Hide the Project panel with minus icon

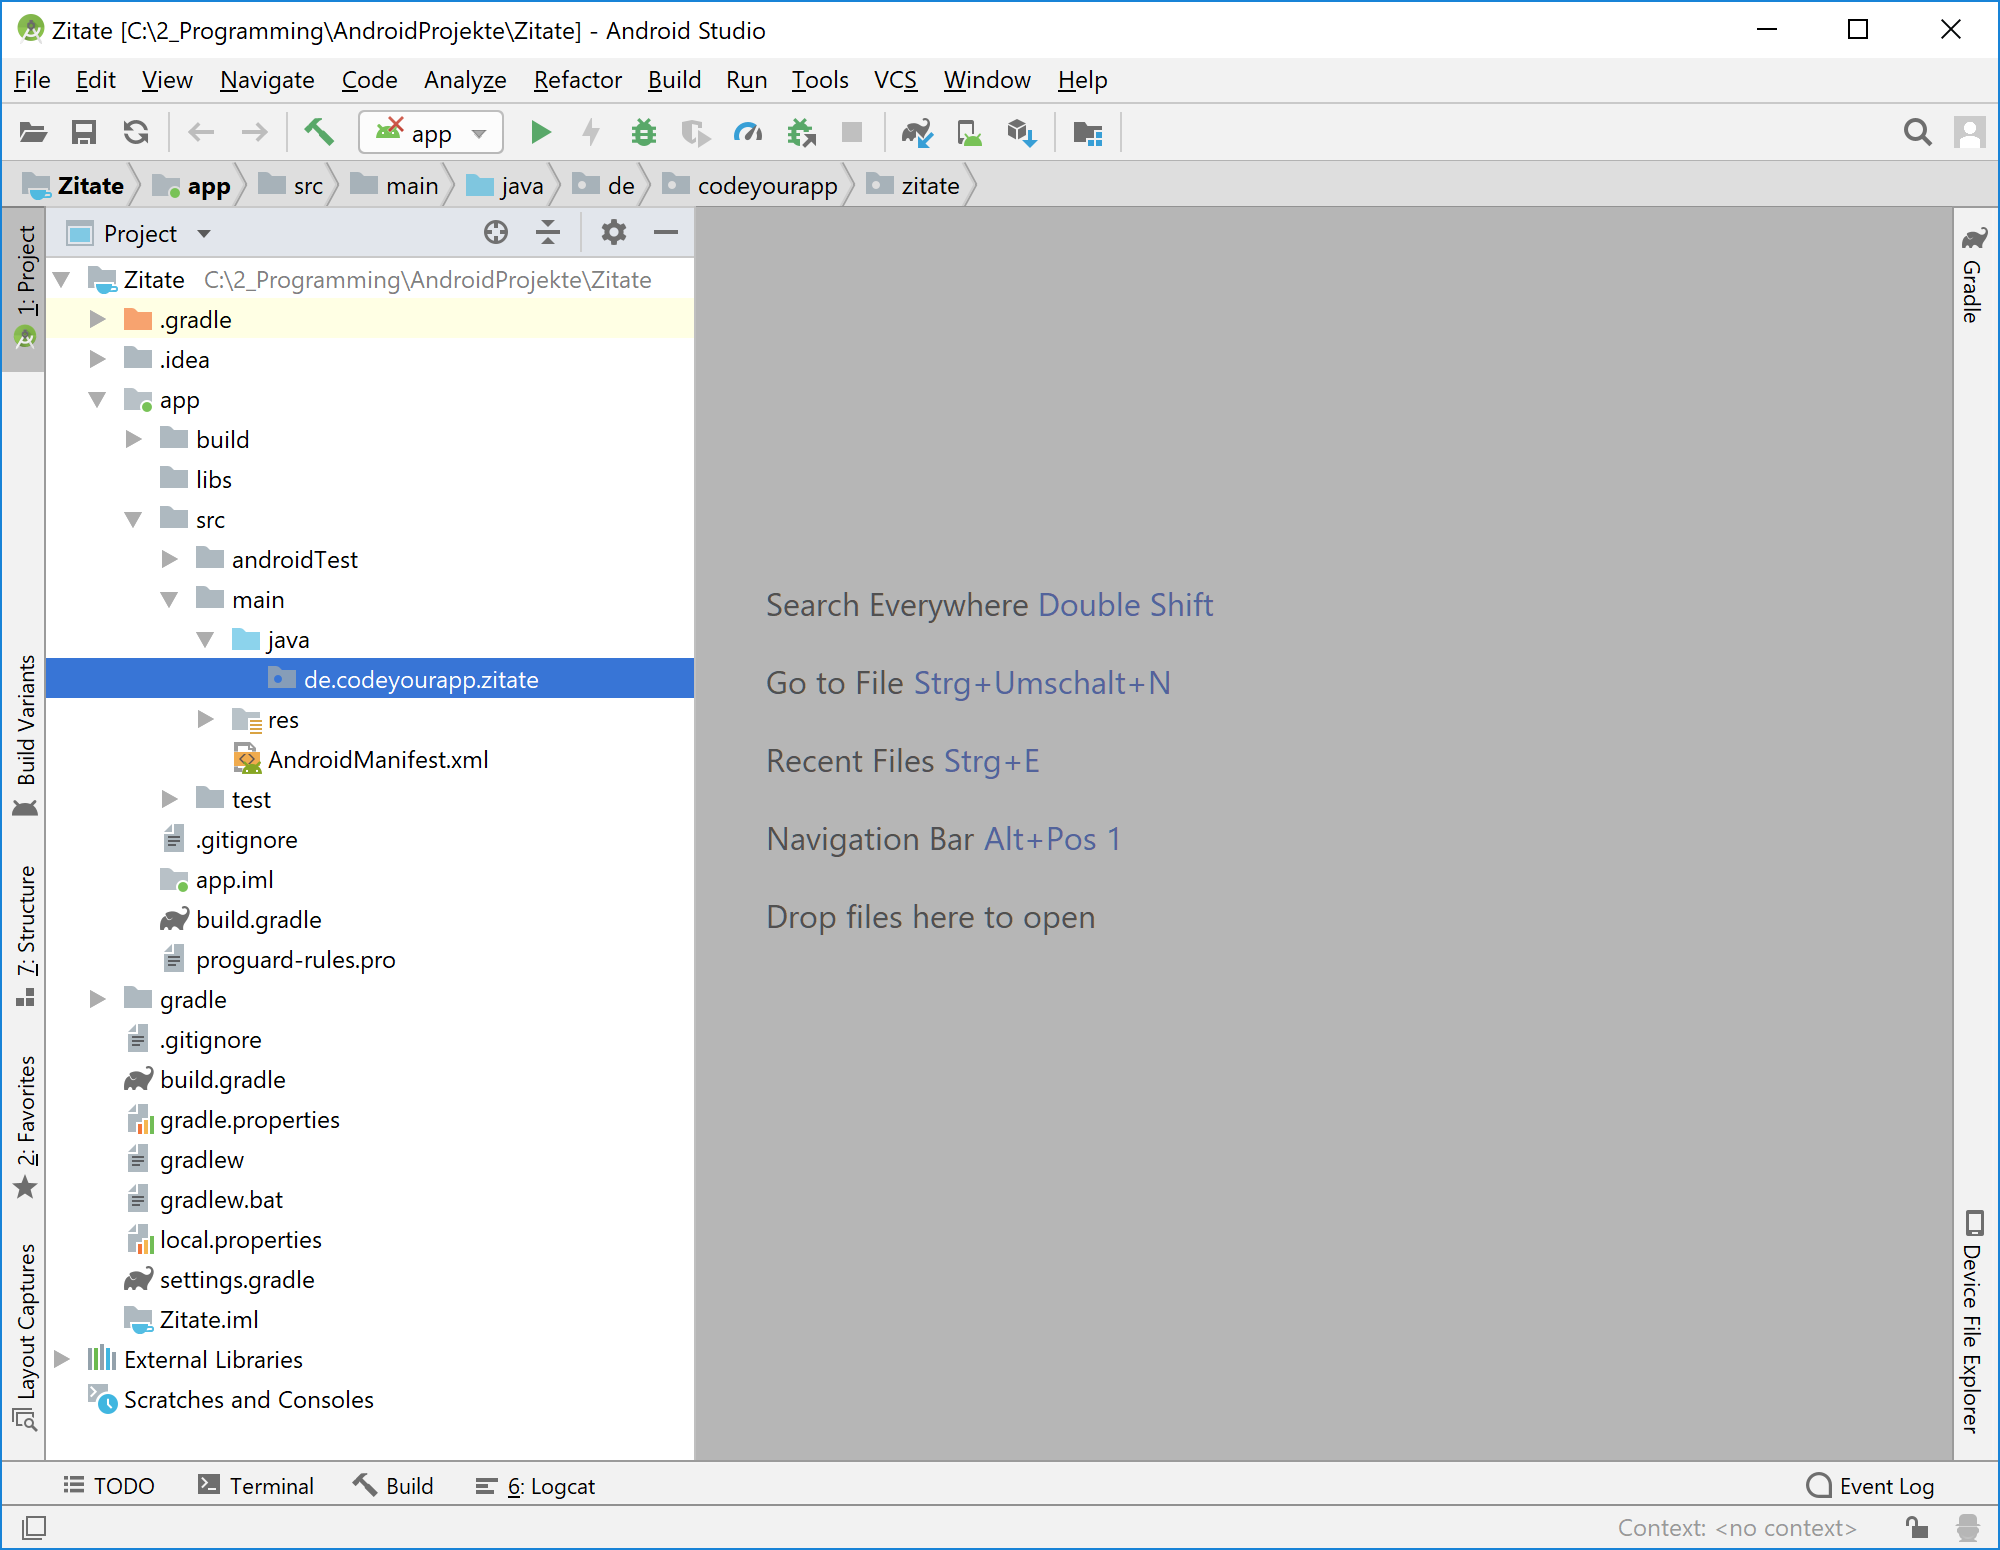pyautogui.click(x=666, y=233)
